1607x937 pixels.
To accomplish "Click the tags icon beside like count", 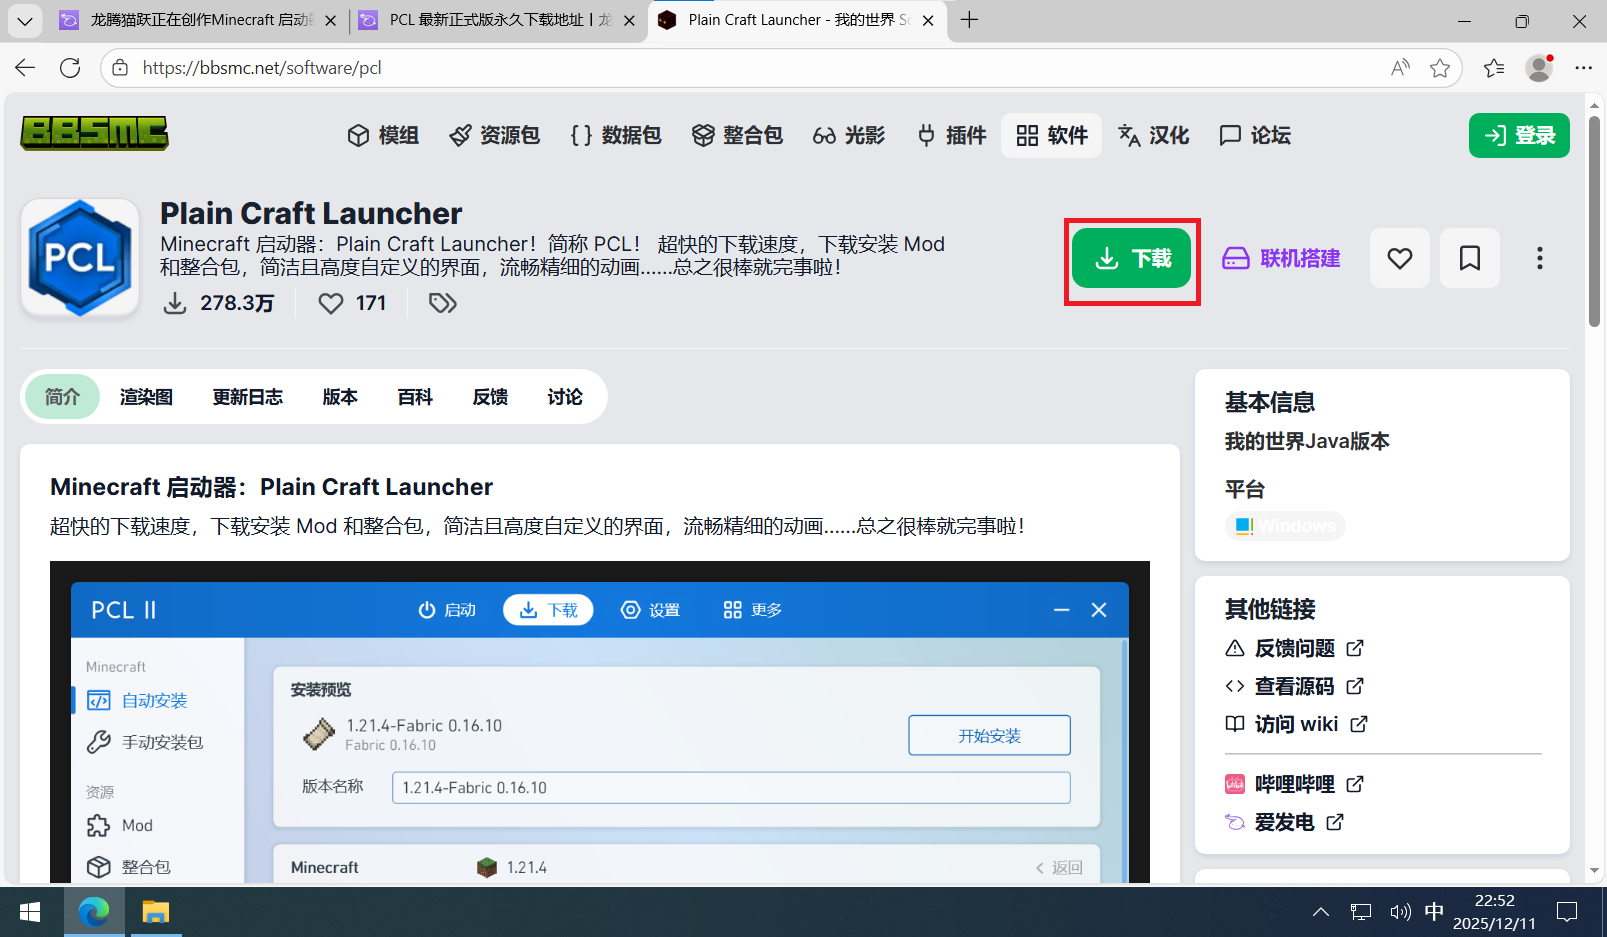I will [442, 303].
